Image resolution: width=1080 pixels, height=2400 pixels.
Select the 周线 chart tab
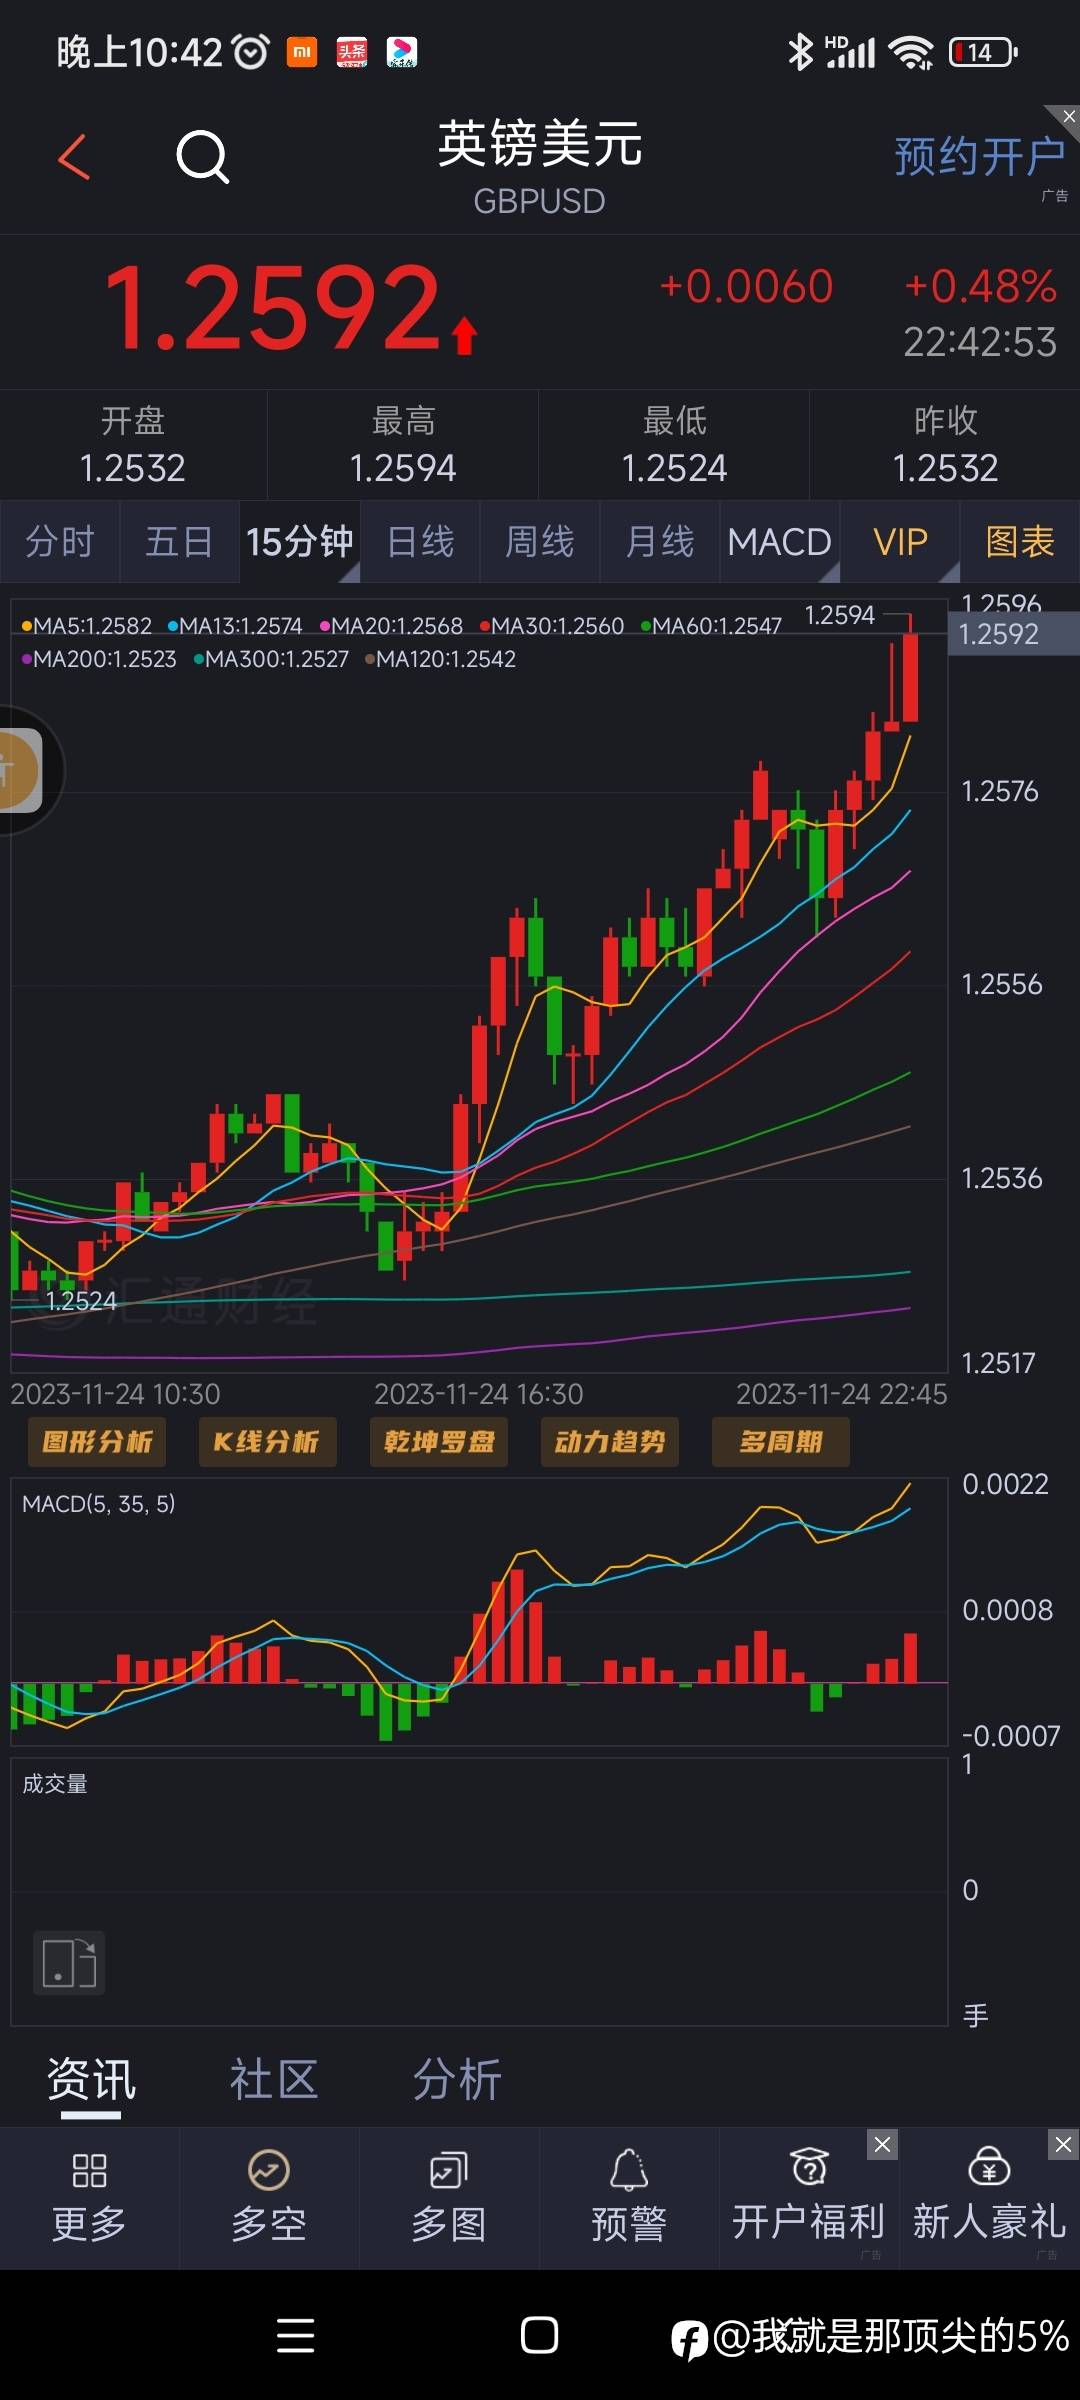coord(540,542)
